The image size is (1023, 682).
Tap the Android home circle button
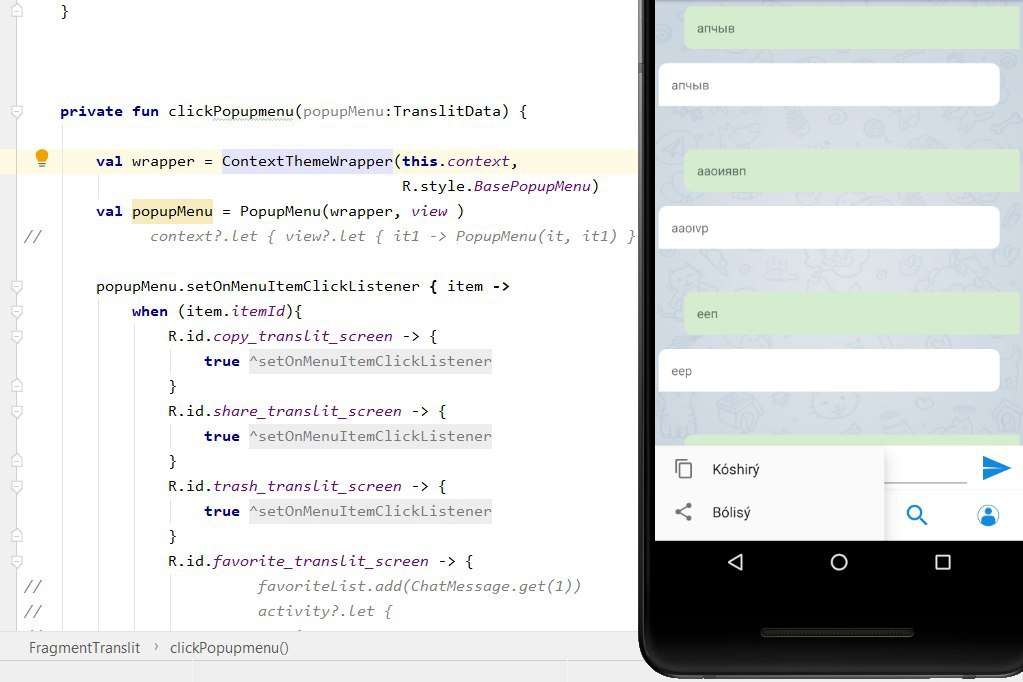(x=839, y=562)
